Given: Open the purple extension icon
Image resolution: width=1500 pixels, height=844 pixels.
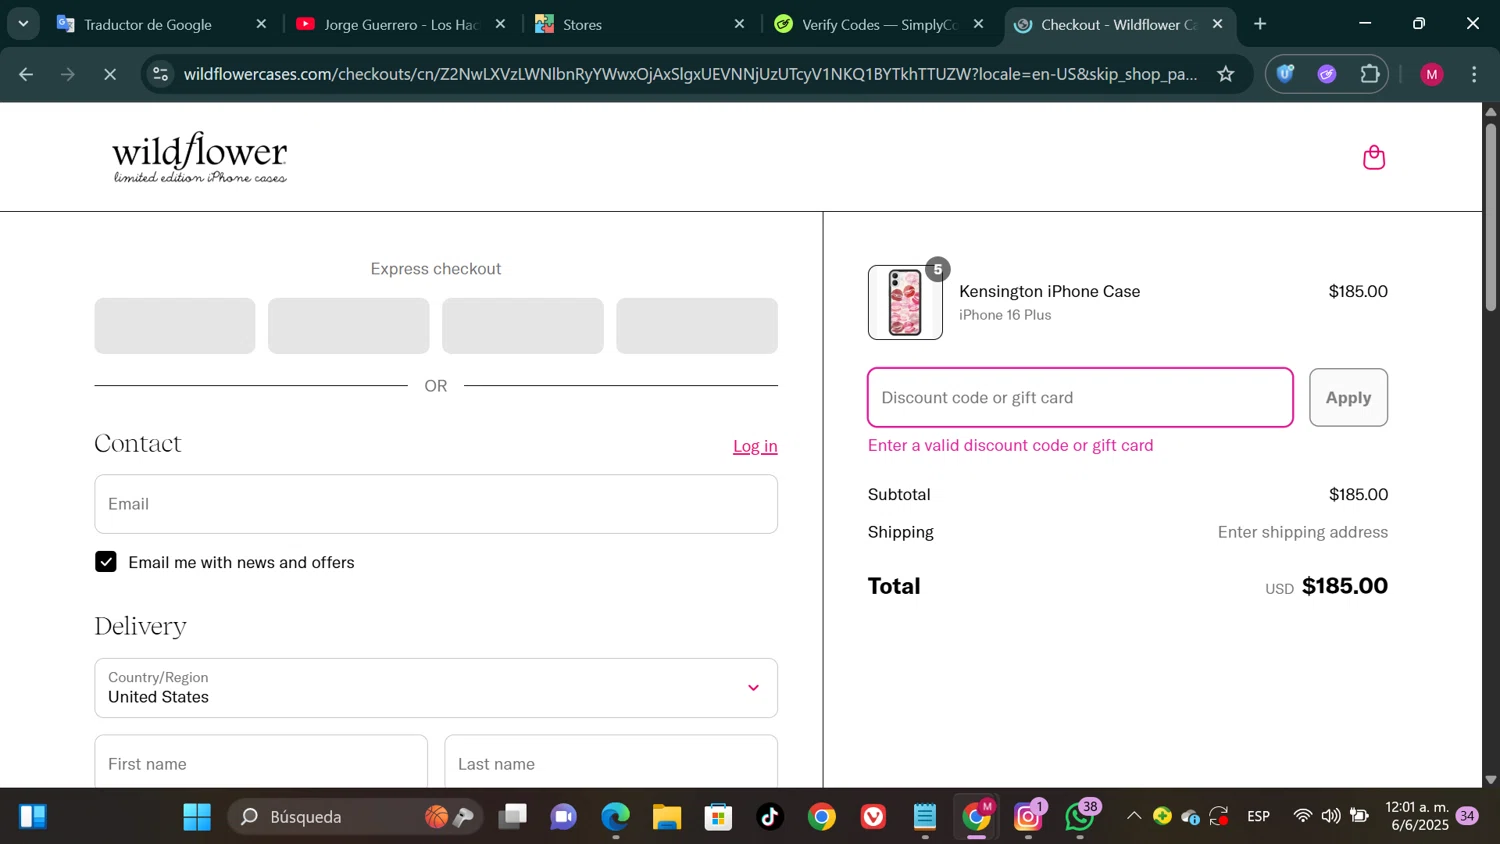Looking at the screenshot, I should pos(1327,74).
